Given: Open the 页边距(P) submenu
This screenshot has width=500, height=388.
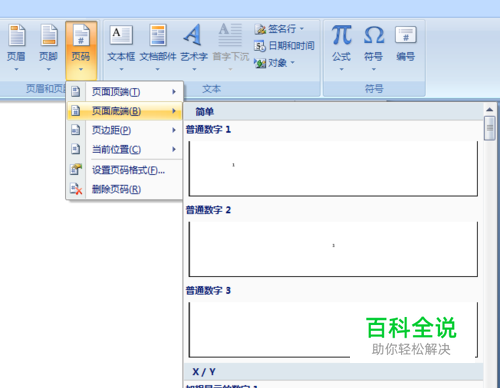Looking at the screenshot, I should click(125, 130).
